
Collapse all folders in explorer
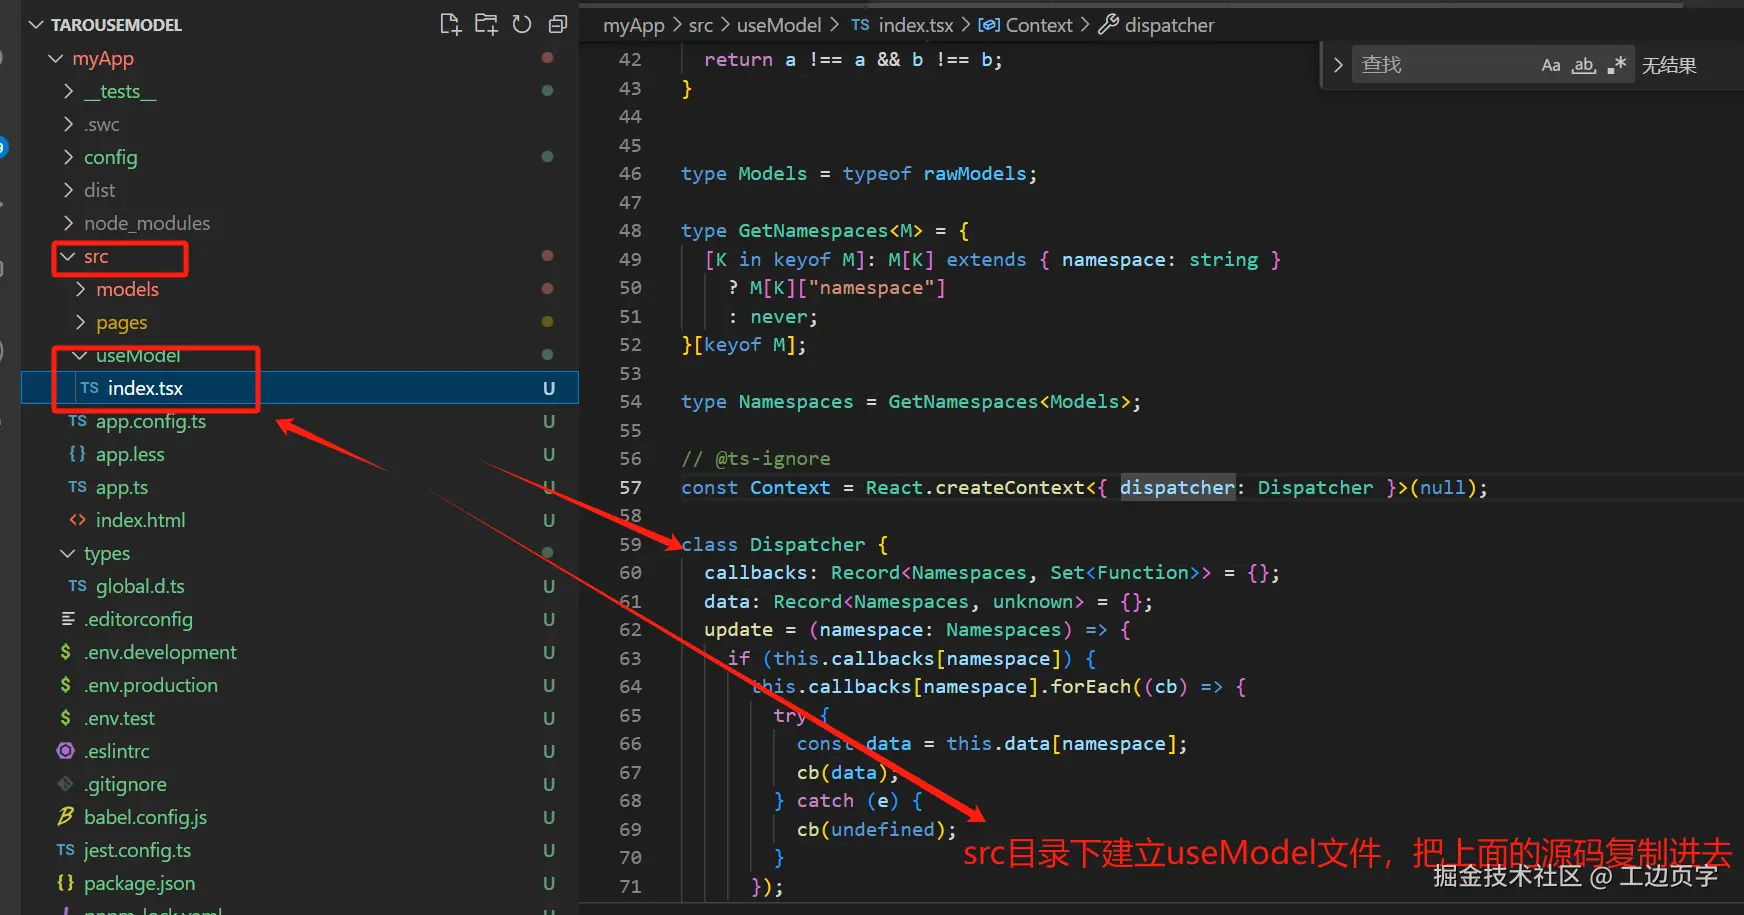558,24
